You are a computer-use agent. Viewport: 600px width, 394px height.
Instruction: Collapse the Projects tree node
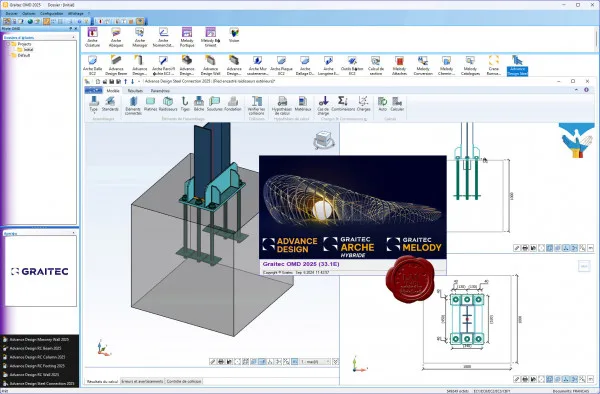pyautogui.click(x=8, y=44)
